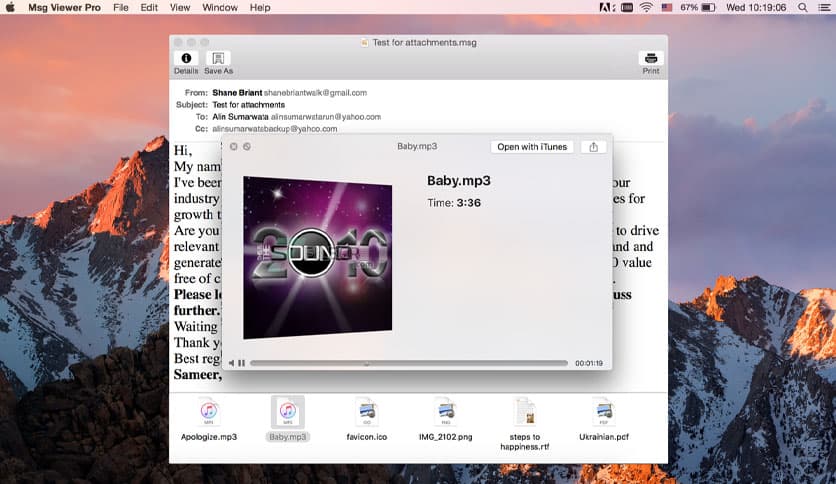This screenshot has width=836, height=484.
Task: Click the Wed 10:19:06 clock
Action: pos(756,7)
